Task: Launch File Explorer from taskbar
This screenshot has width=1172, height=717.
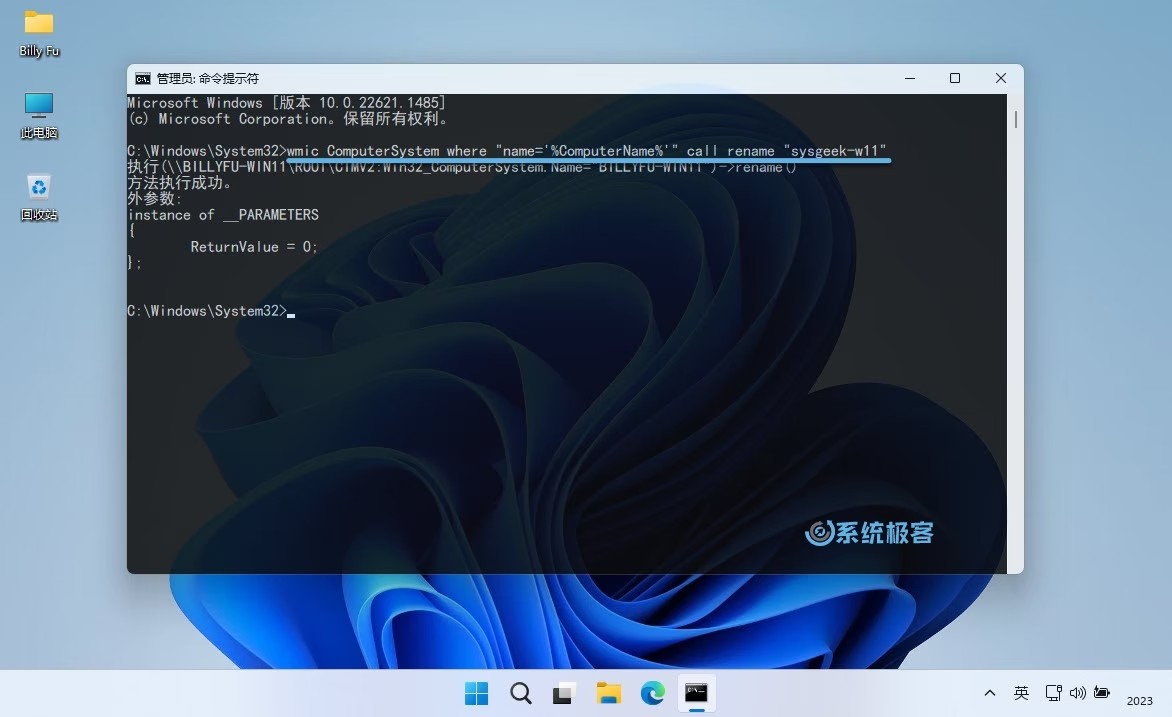Action: (608, 693)
